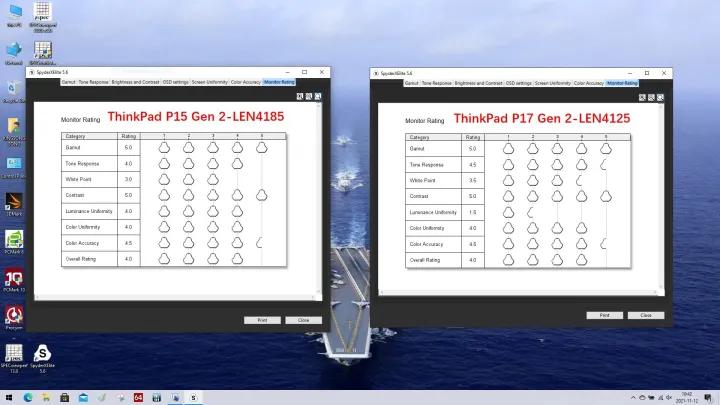The width and height of the screenshot is (720, 405).
Task: Select 'White Point' row label in P15 table
Action: (x=79, y=180)
